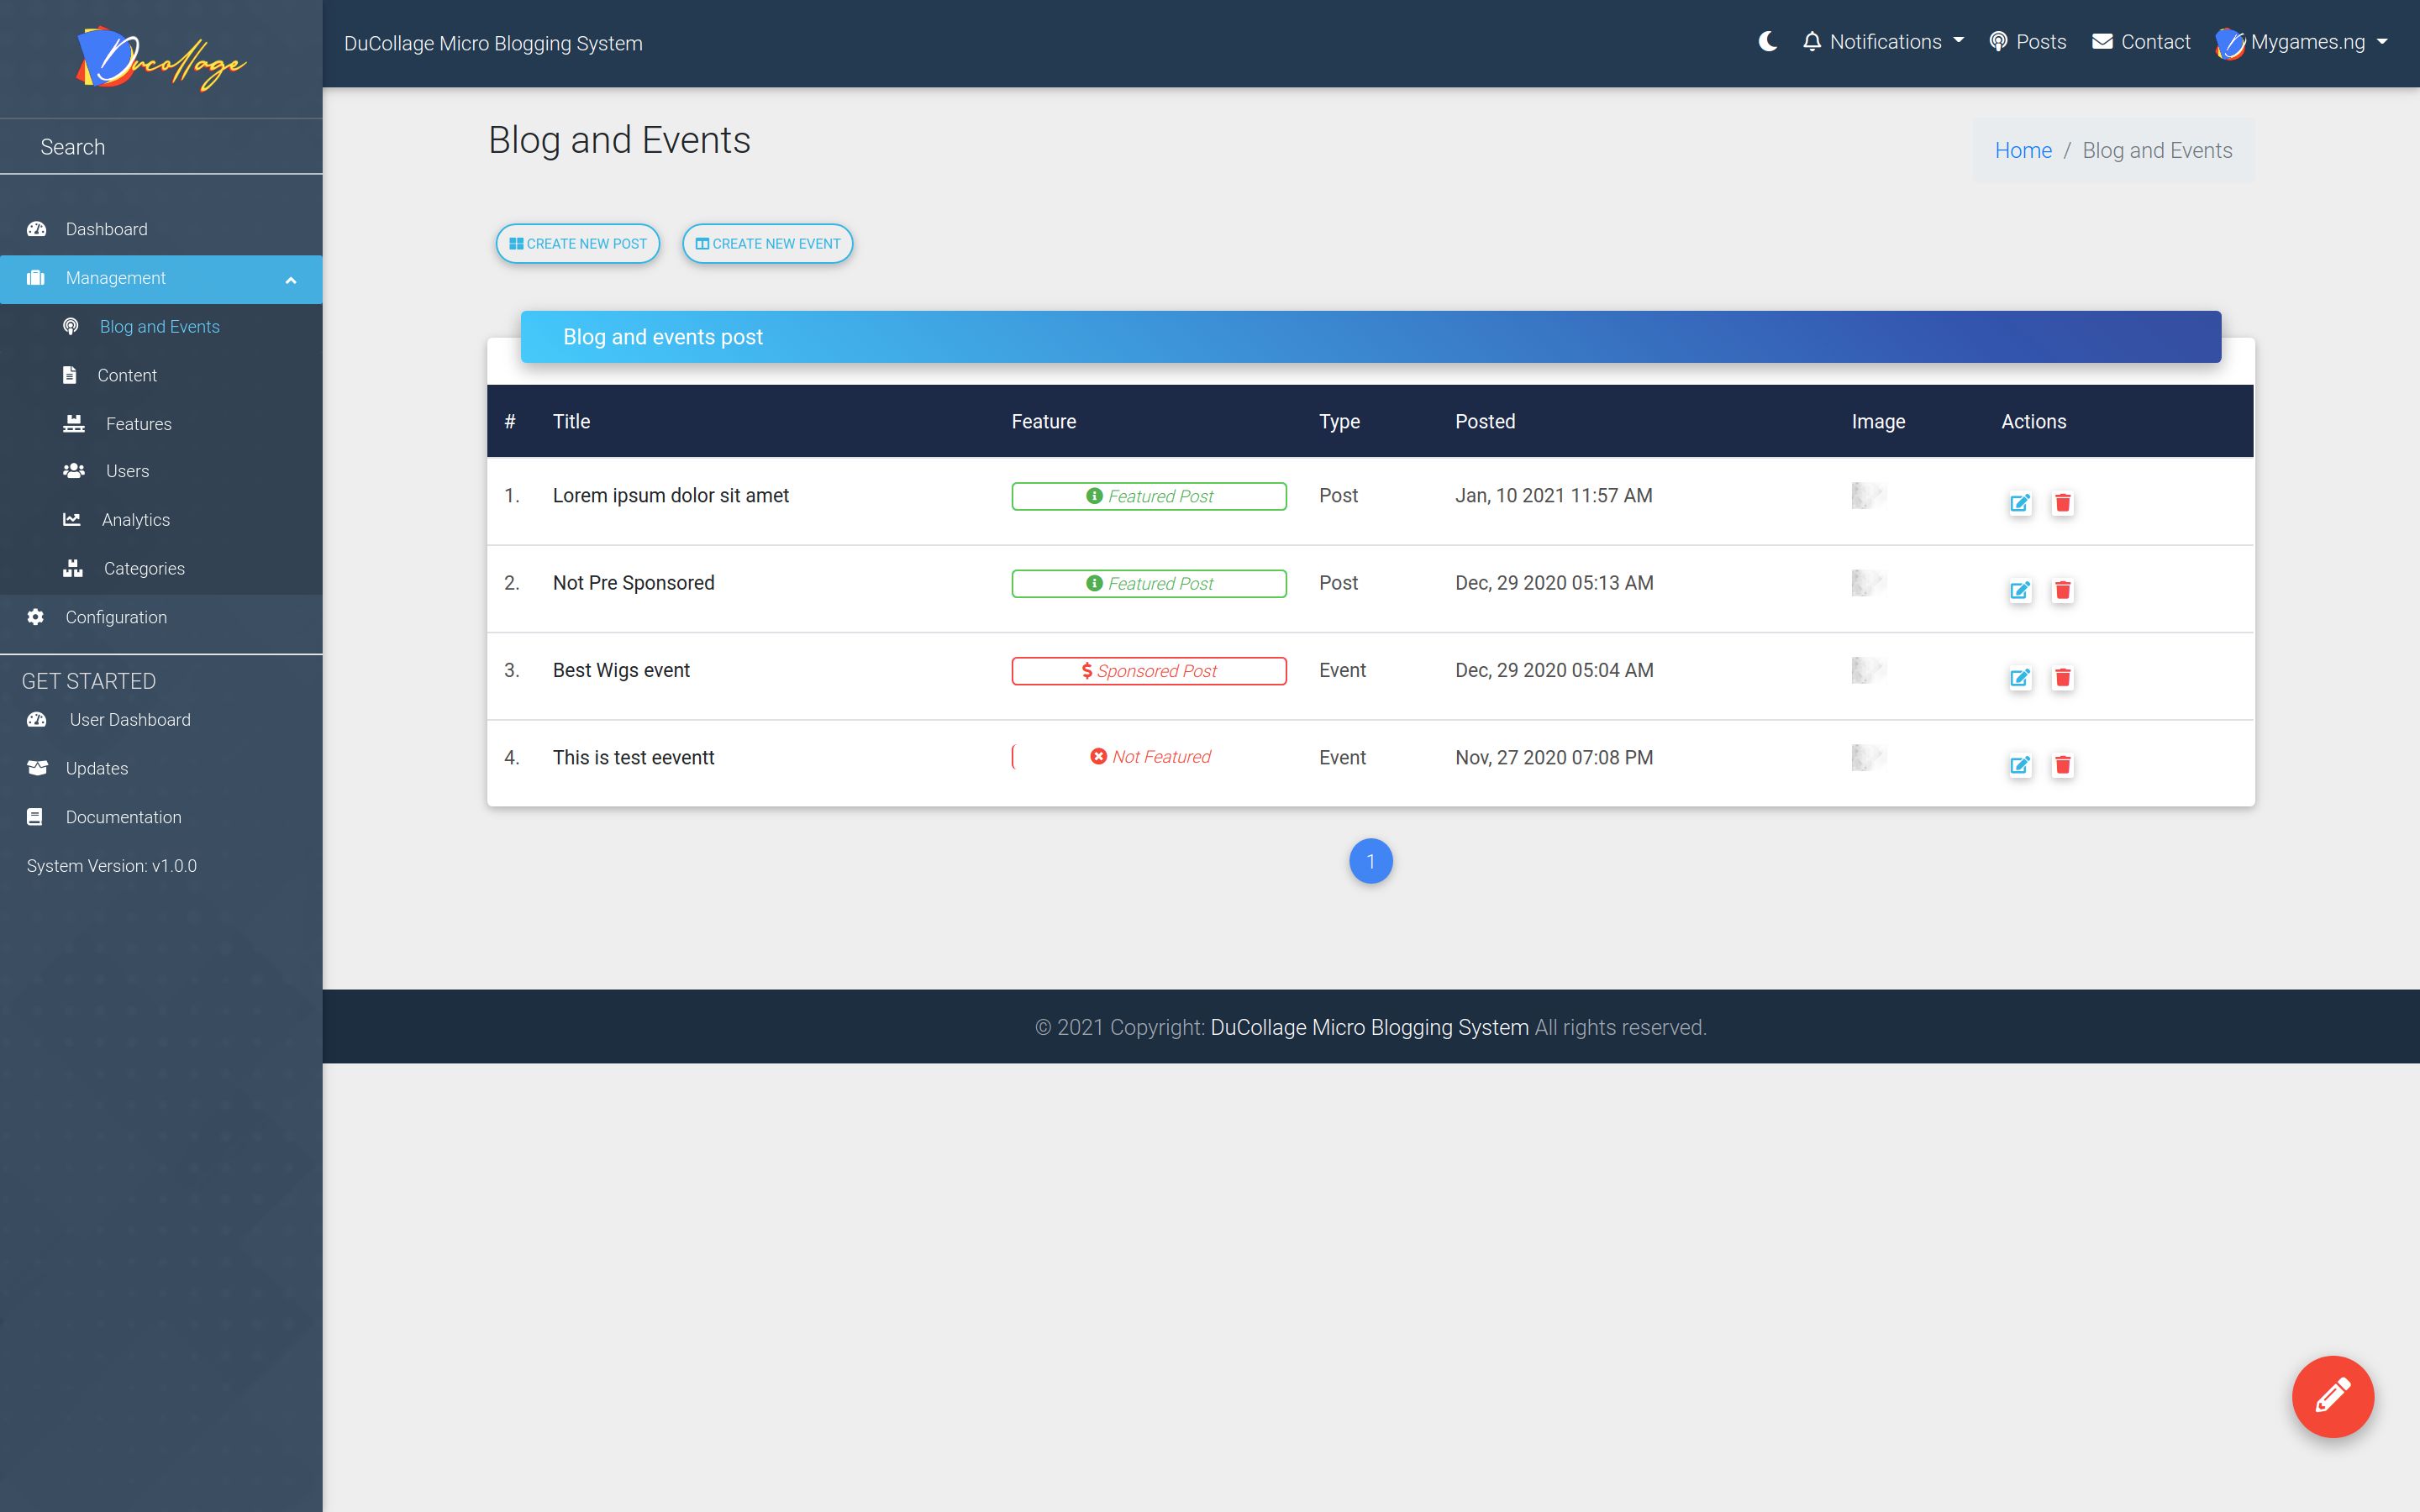This screenshot has width=2420, height=1512.
Task: Open Users in the sidebar
Action: [x=161, y=471]
